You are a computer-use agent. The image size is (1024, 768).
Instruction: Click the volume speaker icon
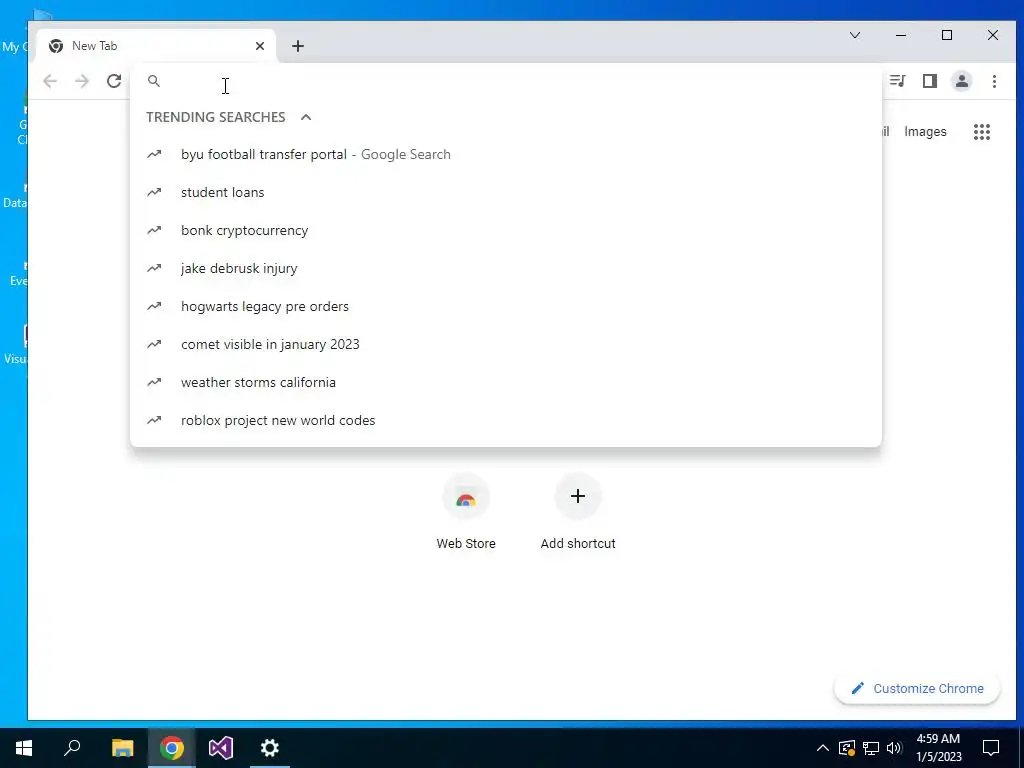[894, 748]
